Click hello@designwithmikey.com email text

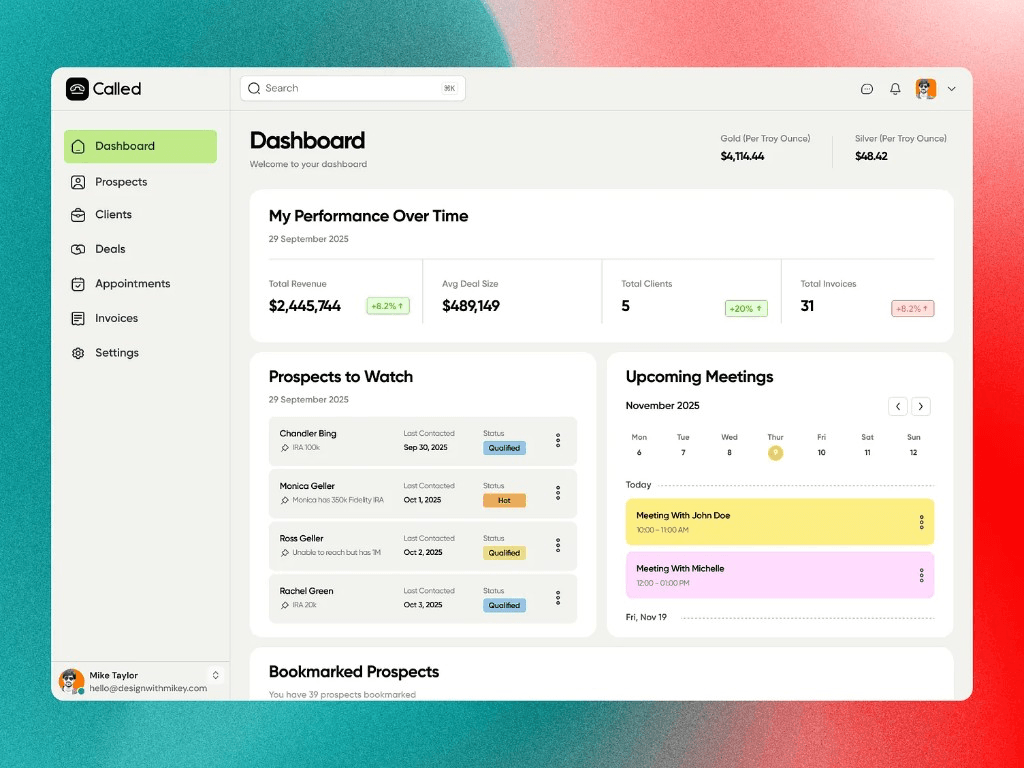148,688
